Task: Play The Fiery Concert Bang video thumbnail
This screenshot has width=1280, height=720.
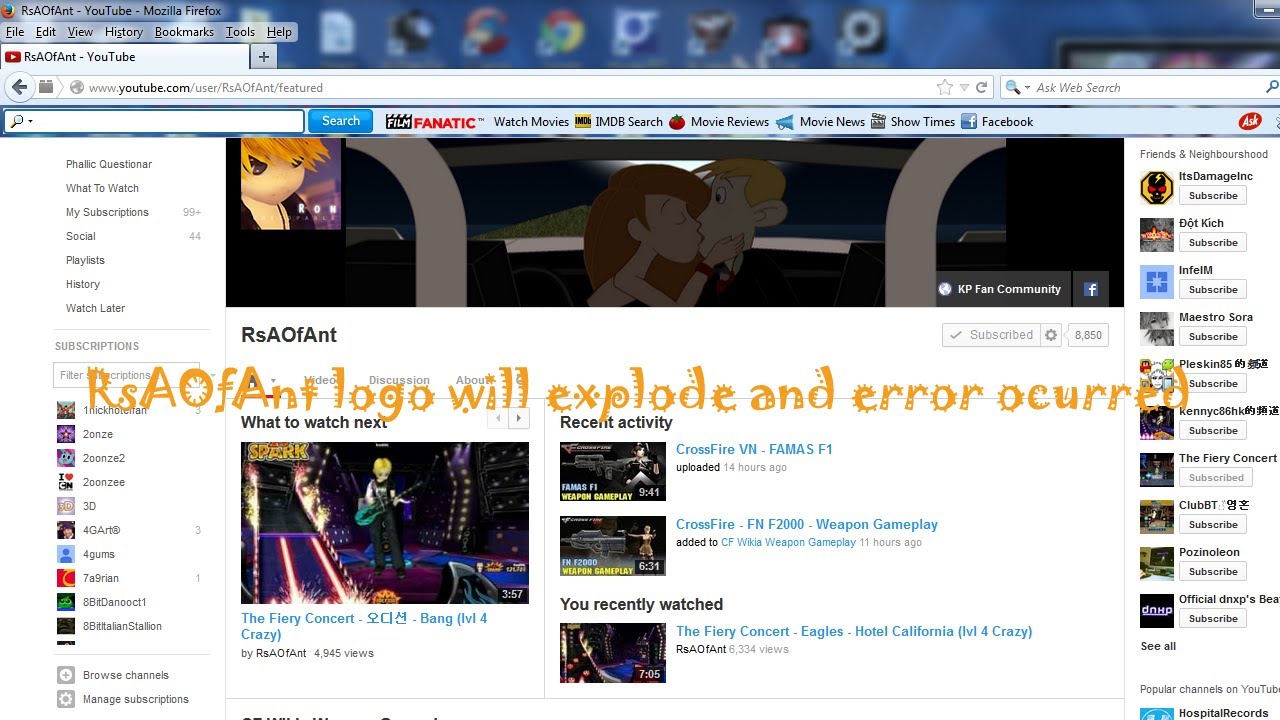Action: tap(385, 523)
